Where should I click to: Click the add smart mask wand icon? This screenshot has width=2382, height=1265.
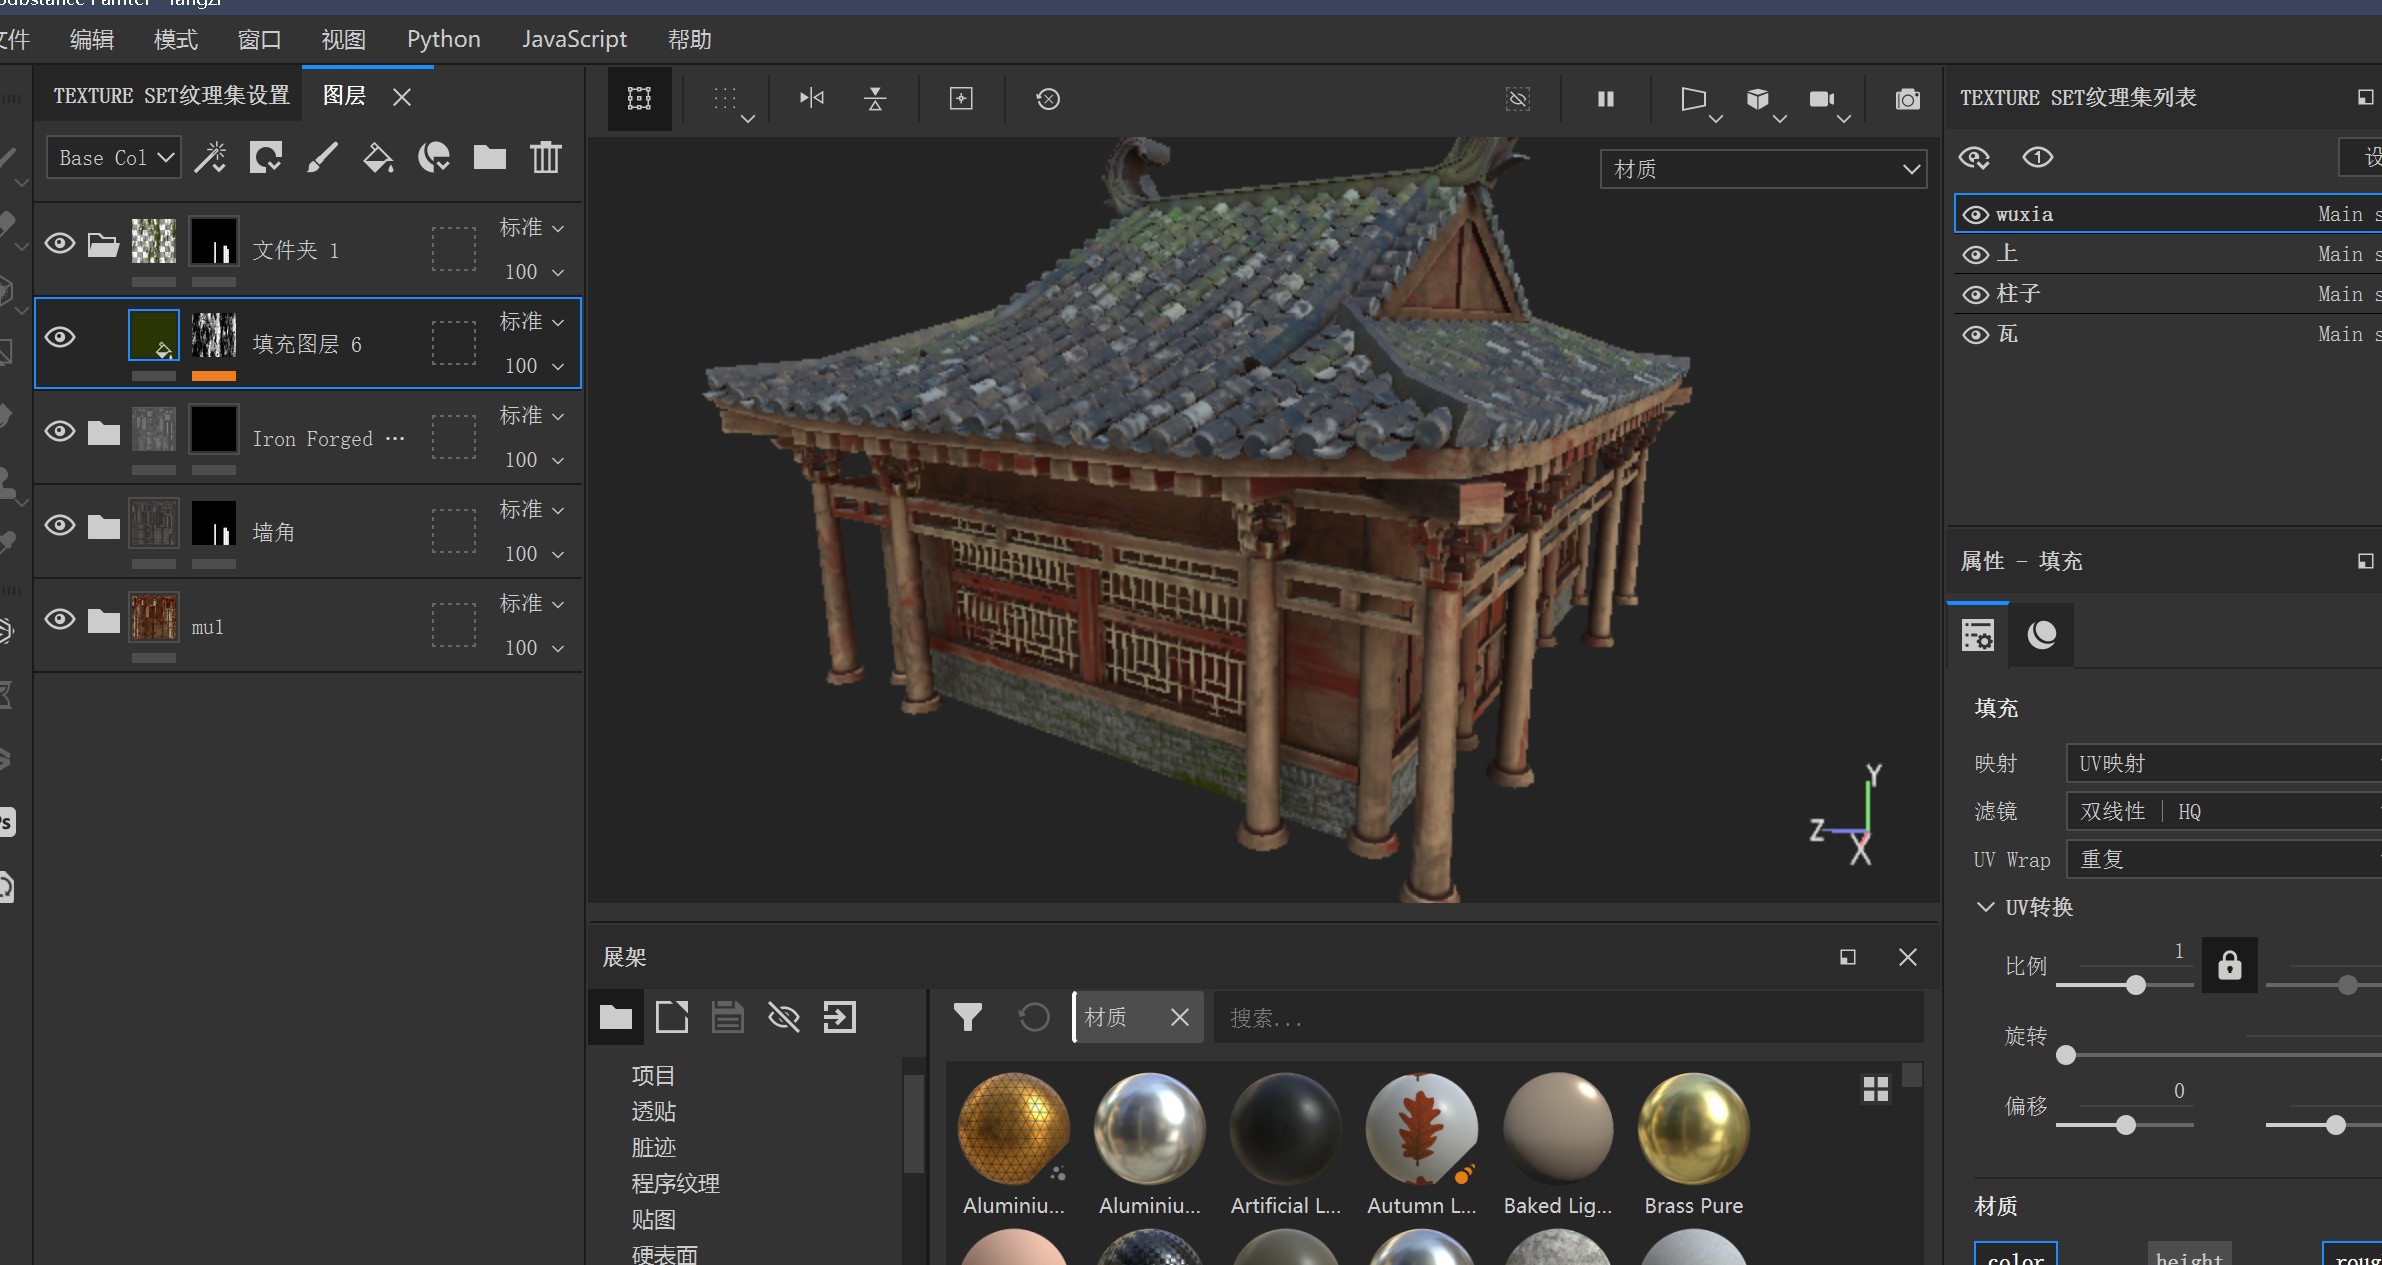[210, 157]
